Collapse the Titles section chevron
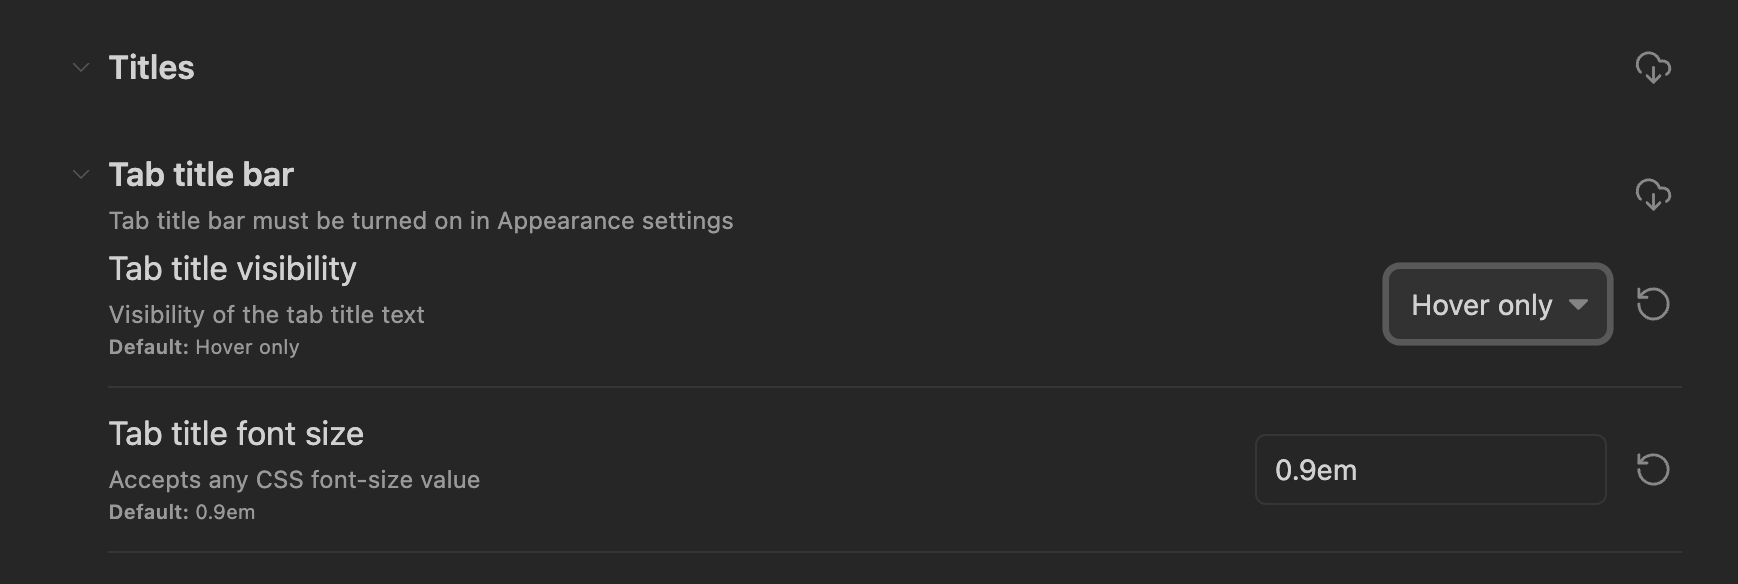 coord(81,68)
